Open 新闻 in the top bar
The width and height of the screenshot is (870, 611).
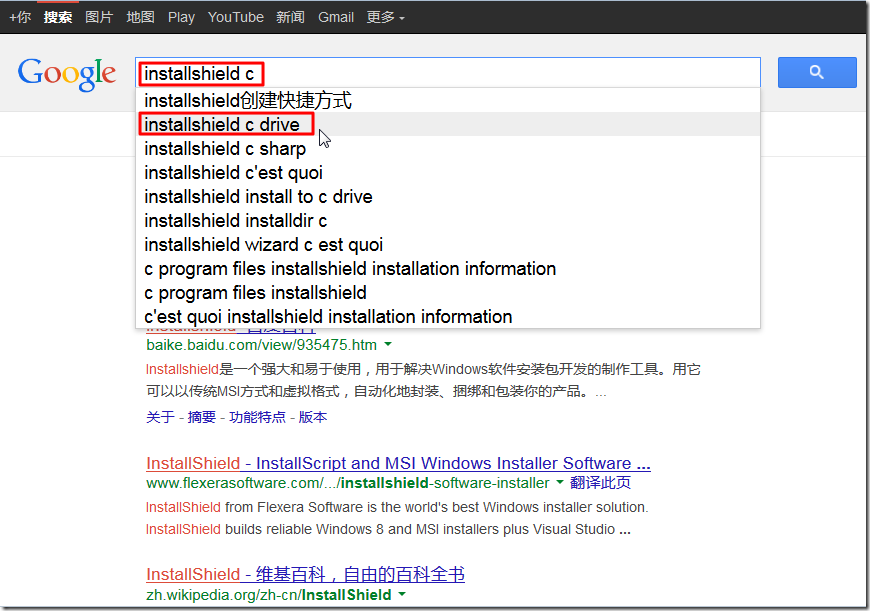(290, 17)
